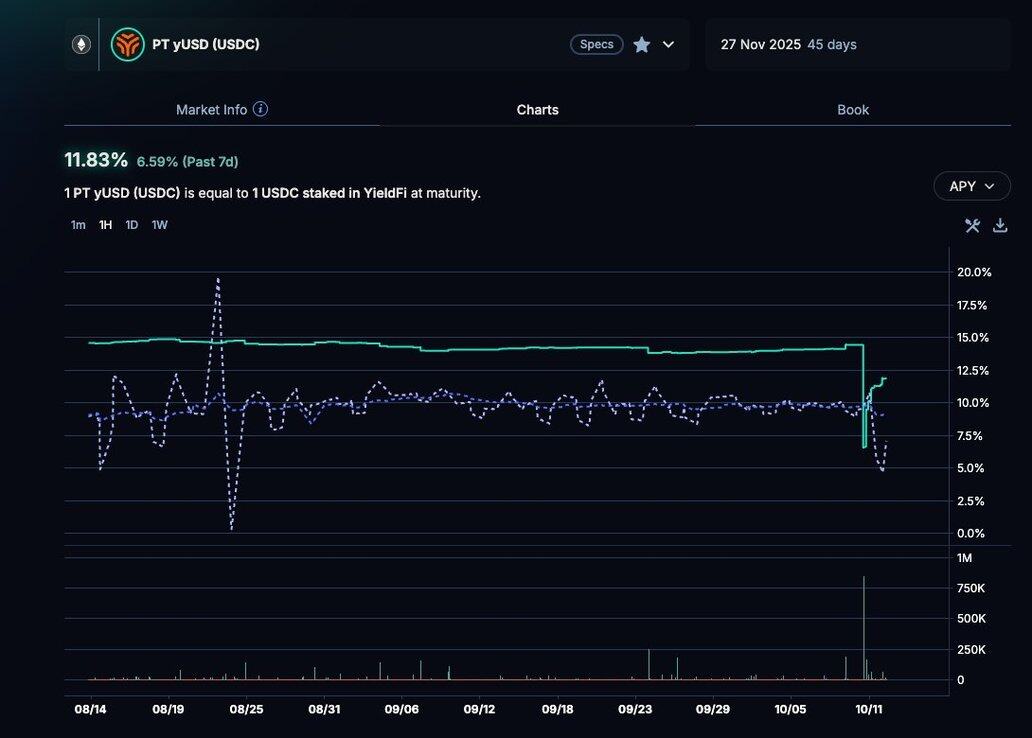Click the 11.83% APY value
Viewport: 1032px width, 738px height.
tap(96, 160)
